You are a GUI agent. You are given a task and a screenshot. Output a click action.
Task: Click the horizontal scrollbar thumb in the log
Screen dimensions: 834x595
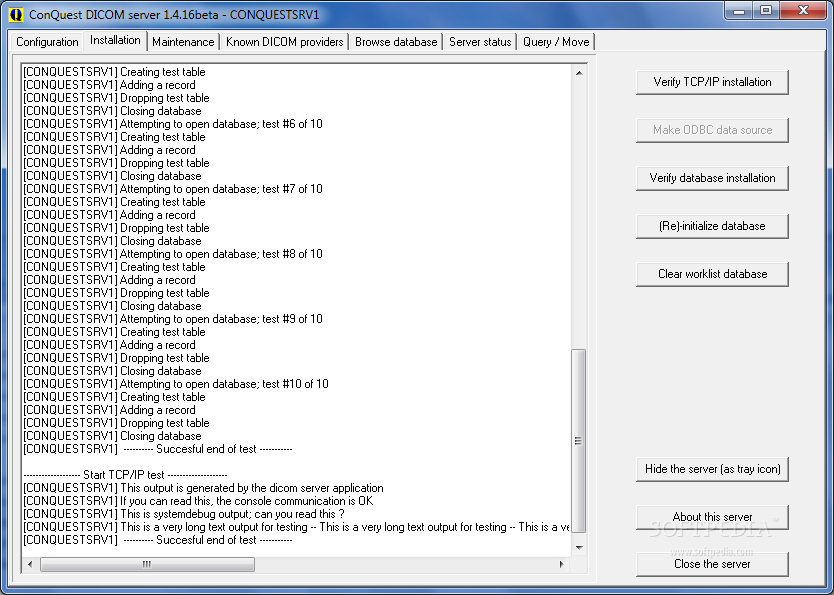147,564
